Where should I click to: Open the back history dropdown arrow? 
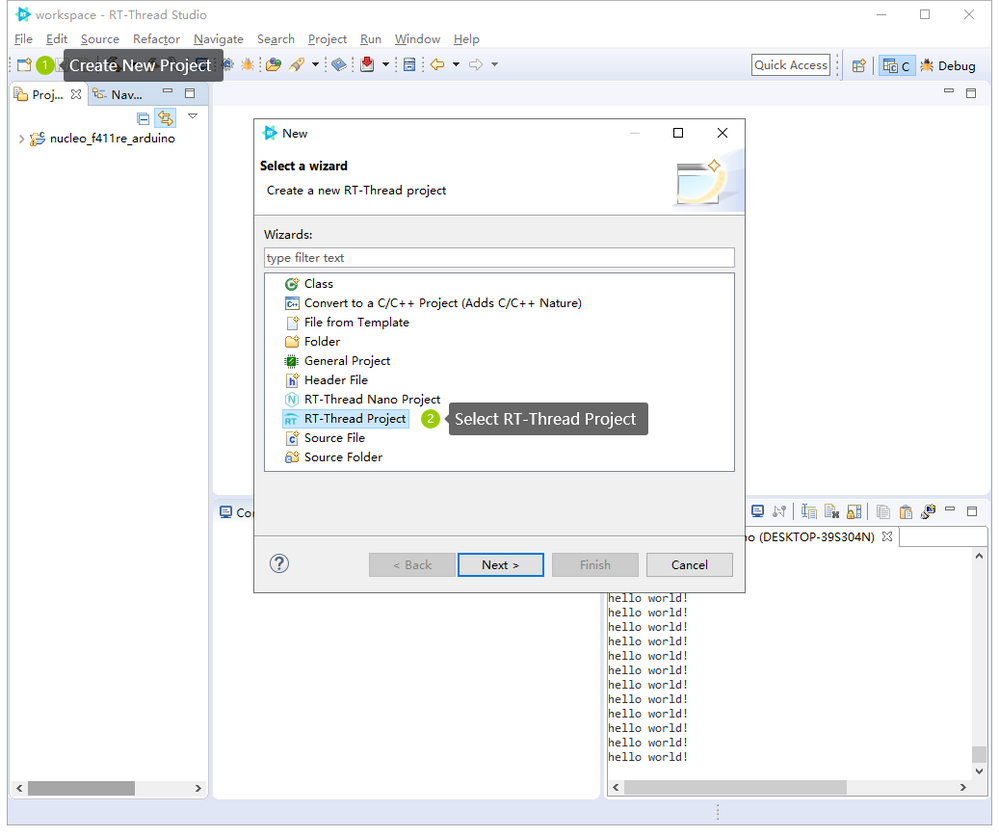pyautogui.click(x=456, y=64)
